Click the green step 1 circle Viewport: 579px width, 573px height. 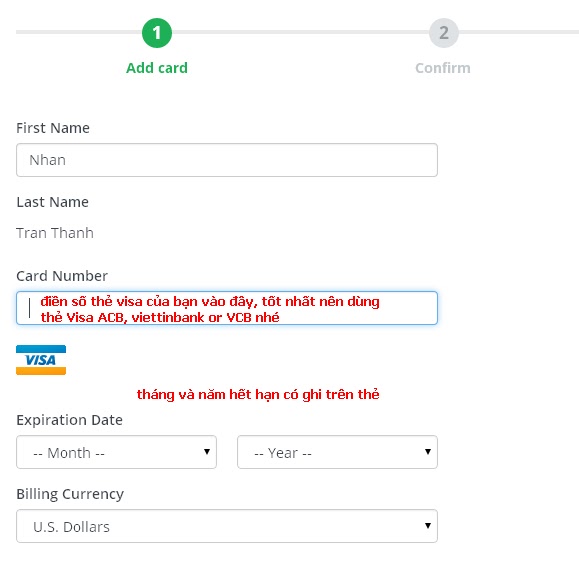click(x=157, y=33)
